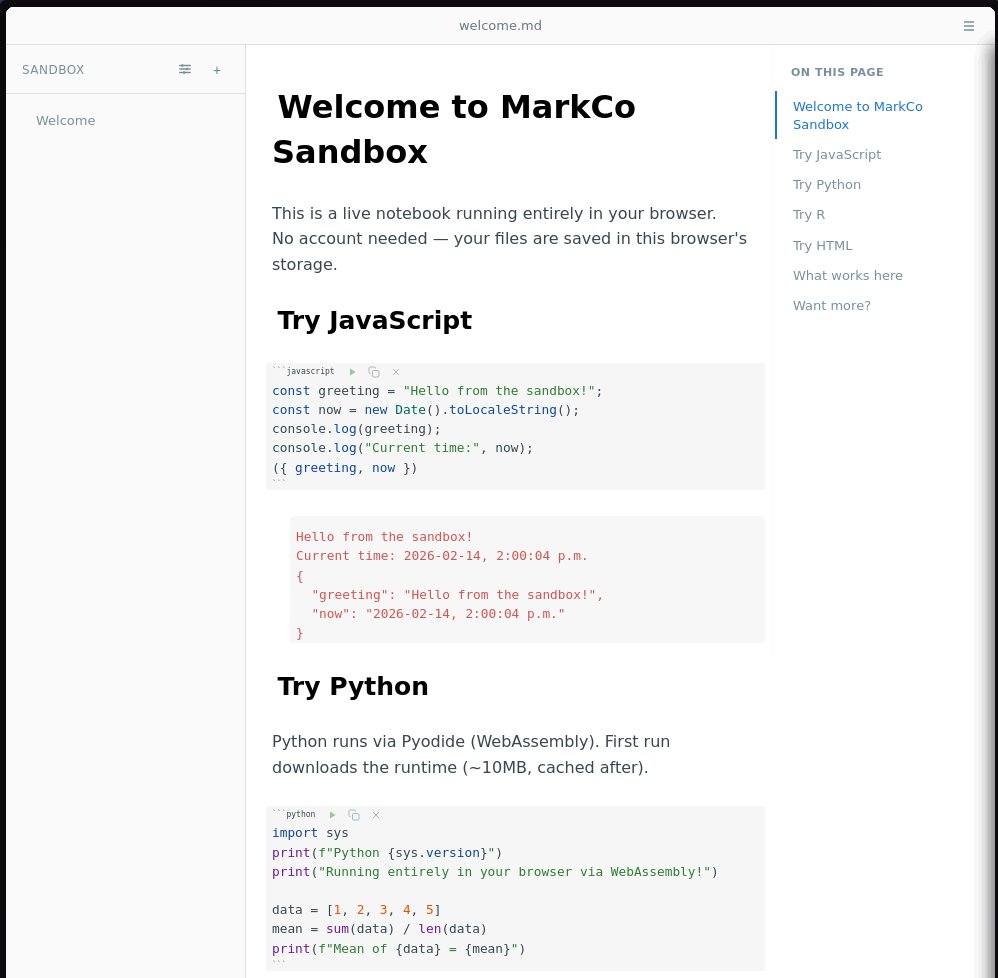Copy the python code block
The width and height of the screenshot is (998, 978).
[354, 814]
